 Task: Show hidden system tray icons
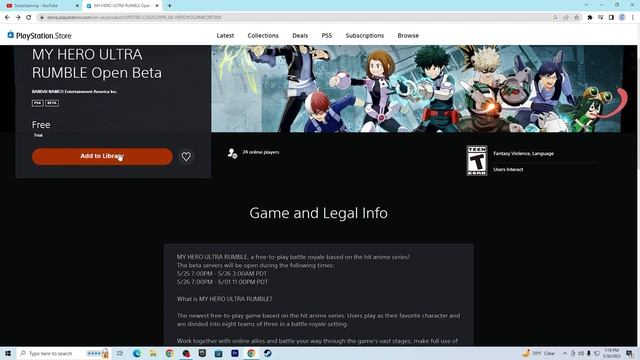[x=565, y=353]
